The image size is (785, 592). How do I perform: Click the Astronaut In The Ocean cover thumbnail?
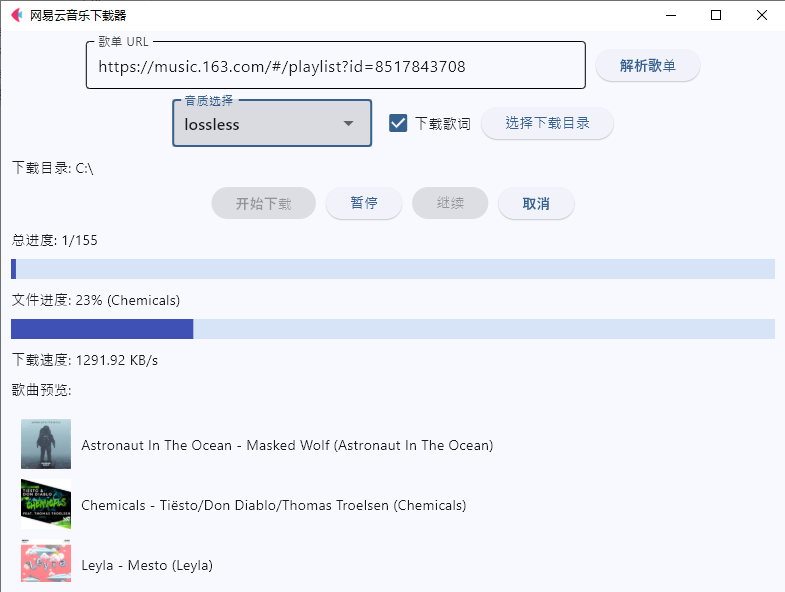pos(46,444)
